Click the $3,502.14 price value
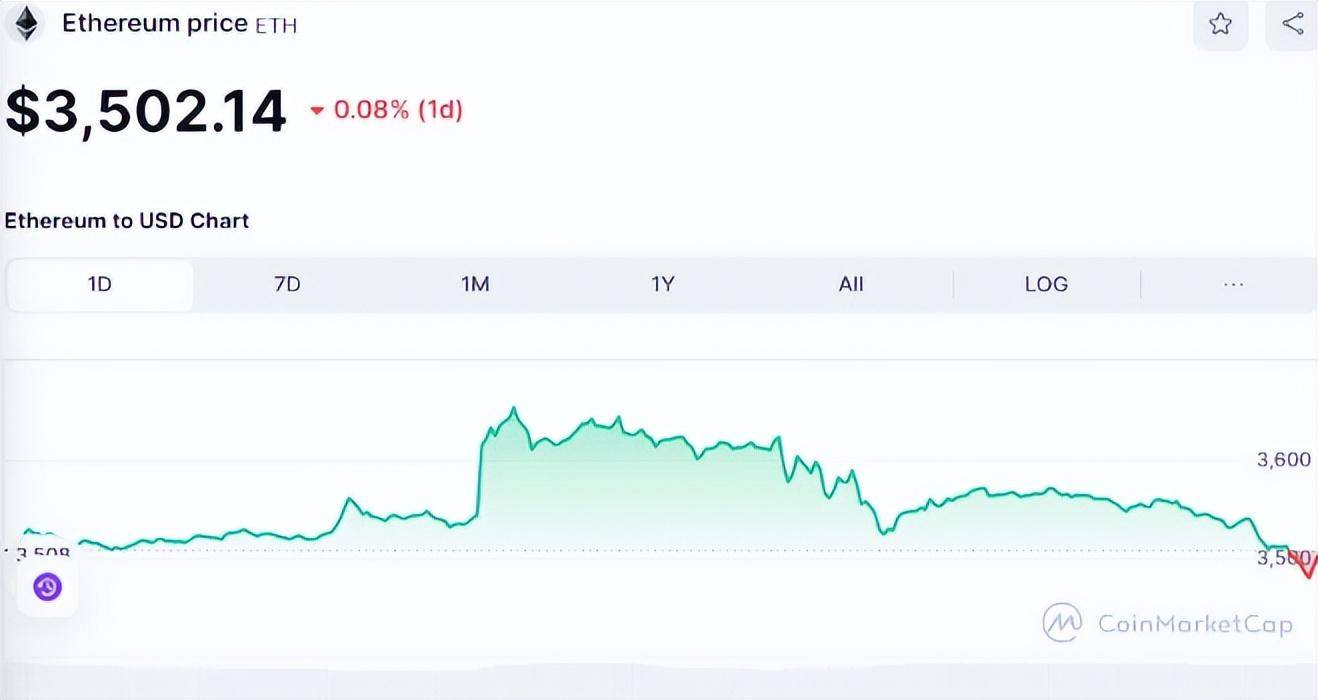Viewport: 1318px width, 700px height. click(146, 111)
